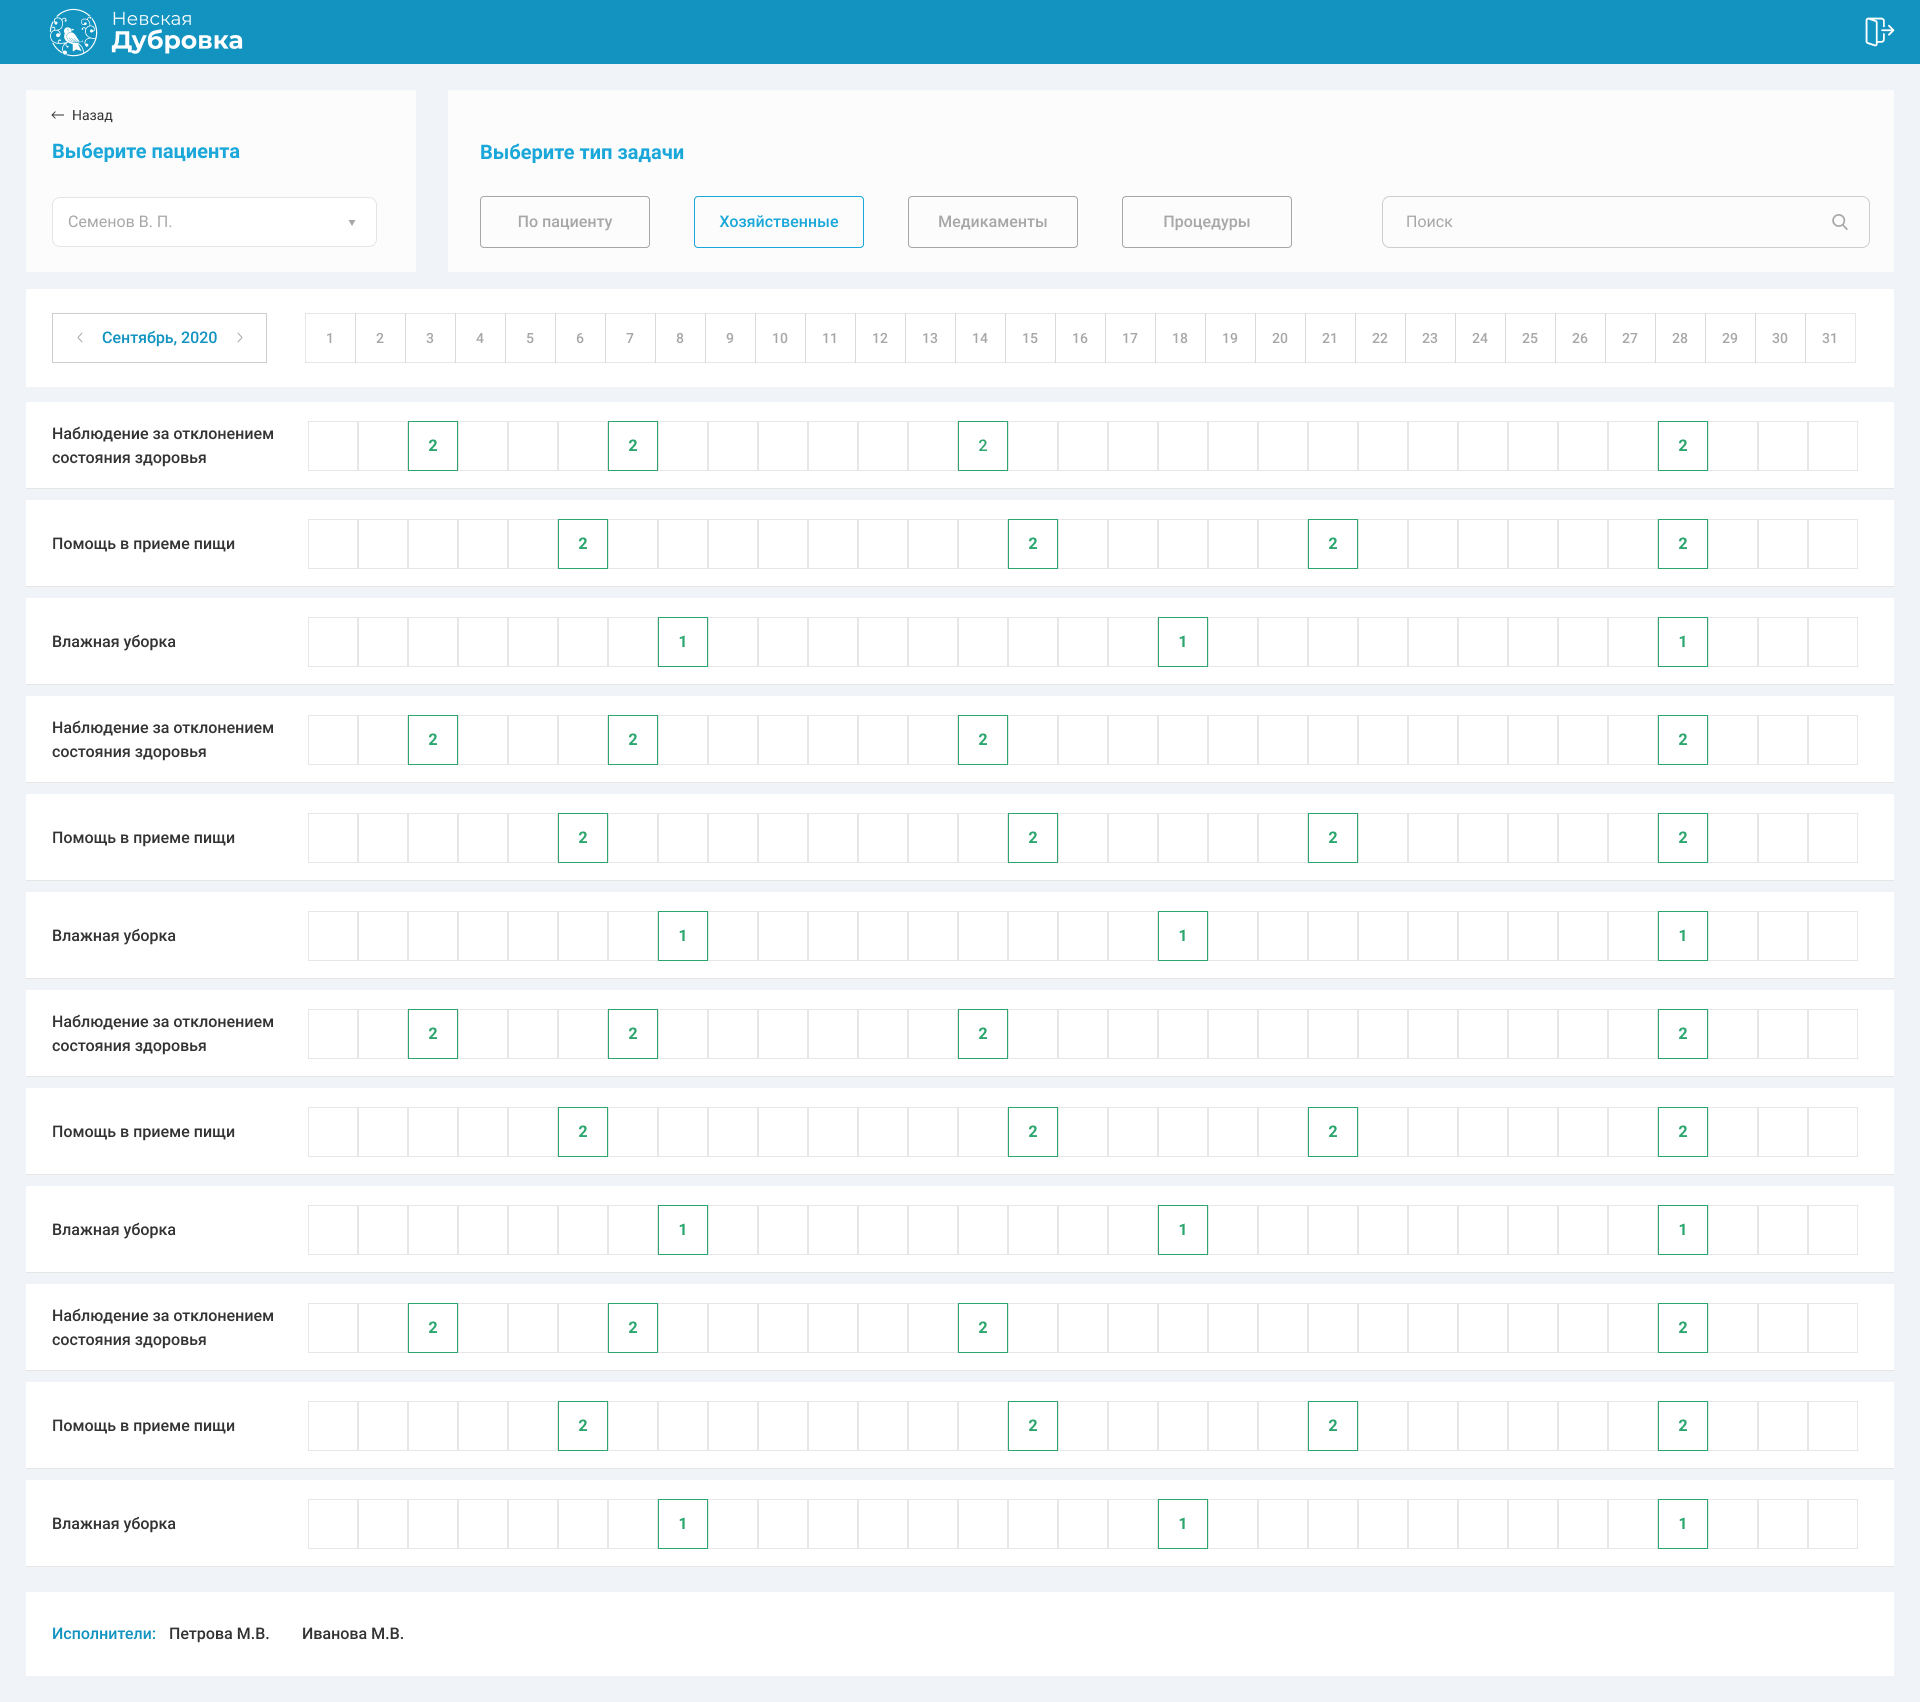
Task: Open day 14 cell in second Наблюдение row
Action: pos(983,740)
